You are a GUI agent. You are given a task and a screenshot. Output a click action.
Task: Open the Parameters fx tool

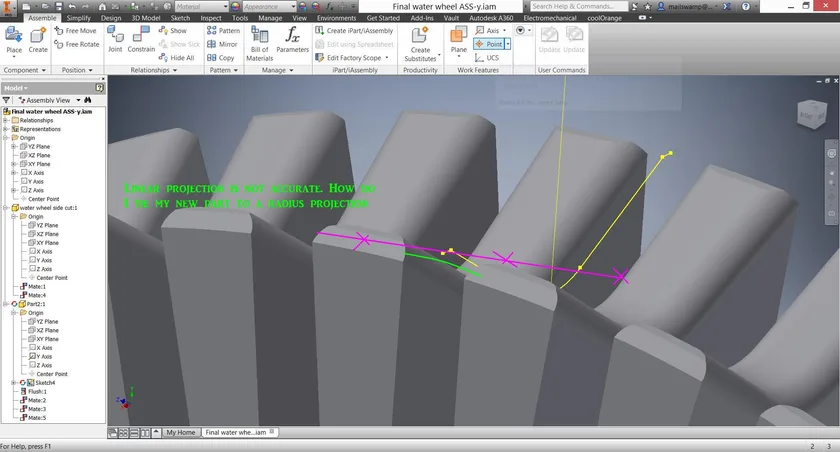point(292,40)
